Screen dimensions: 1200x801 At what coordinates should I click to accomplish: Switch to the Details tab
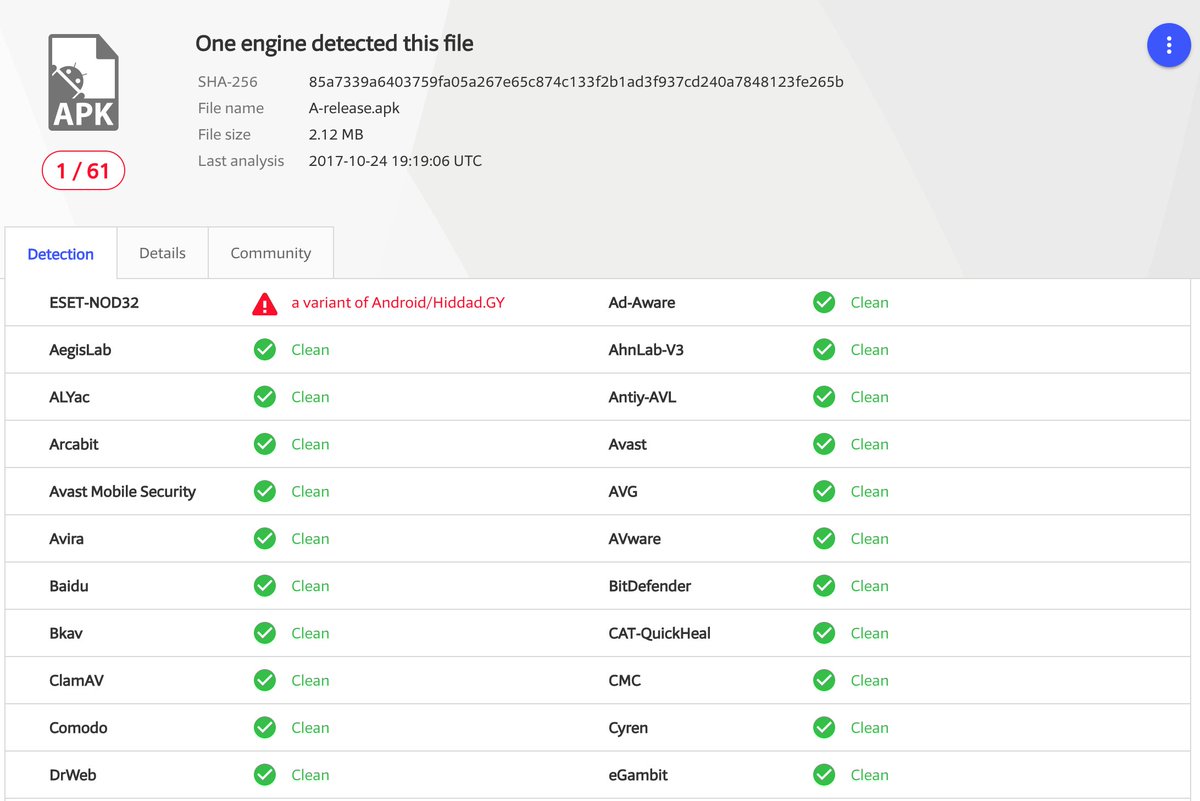[x=163, y=253]
